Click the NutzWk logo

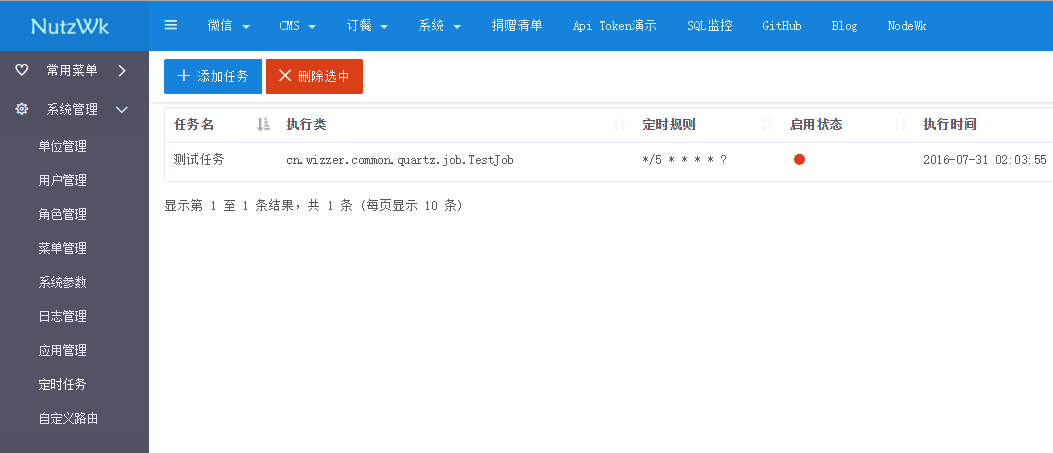tap(70, 26)
